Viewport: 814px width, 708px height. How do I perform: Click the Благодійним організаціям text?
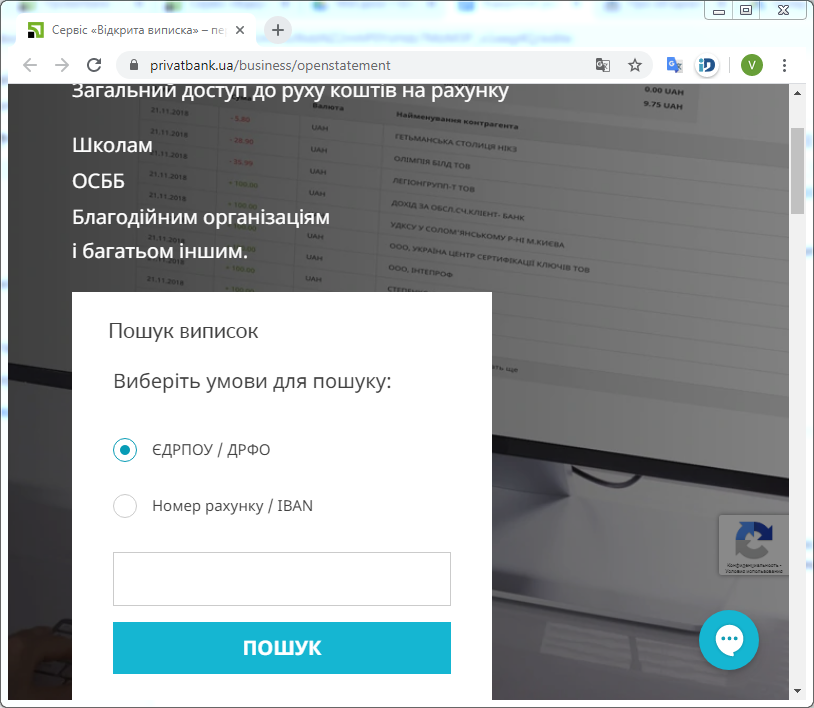[201, 217]
